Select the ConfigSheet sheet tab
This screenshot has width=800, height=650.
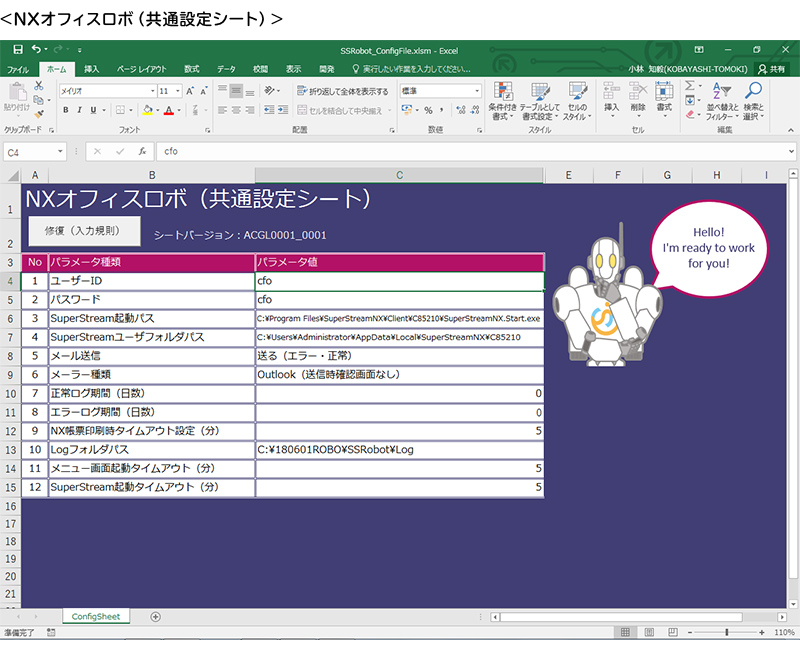pos(96,617)
